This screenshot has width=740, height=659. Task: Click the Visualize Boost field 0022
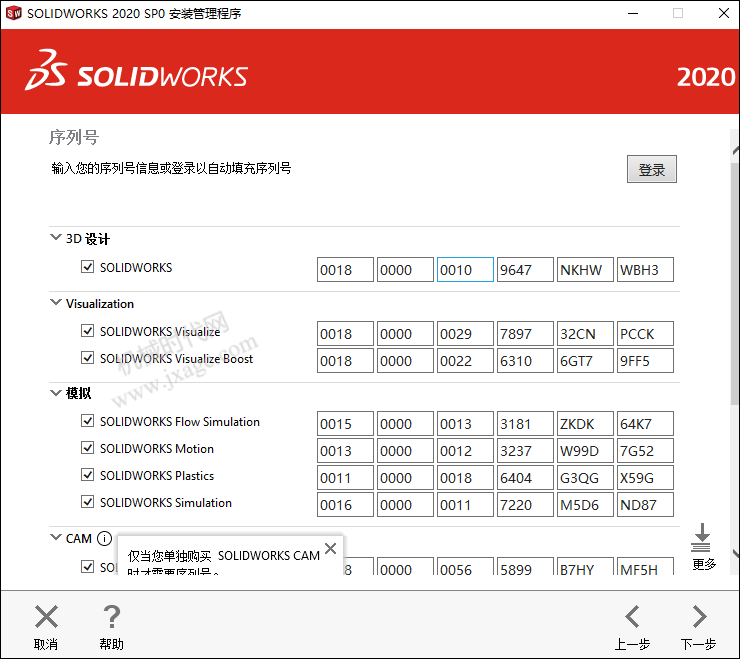(x=465, y=361)
